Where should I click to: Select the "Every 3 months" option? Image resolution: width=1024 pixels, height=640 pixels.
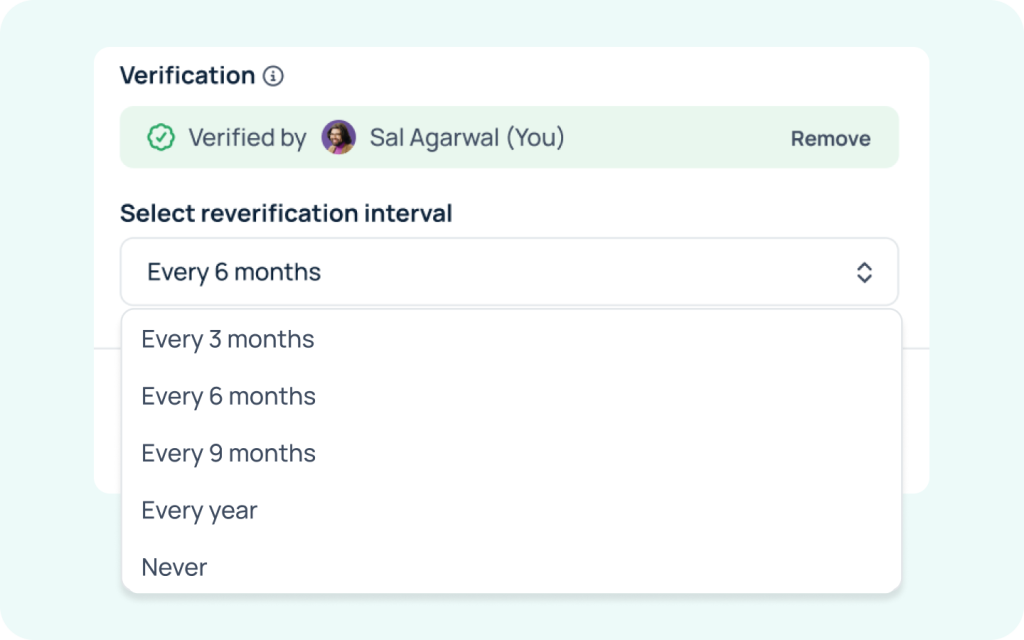228,340
